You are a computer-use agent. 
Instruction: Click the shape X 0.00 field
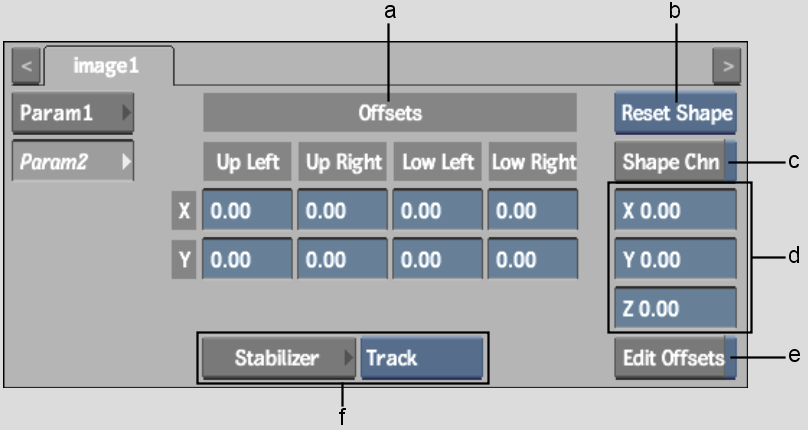click(675, 210)
